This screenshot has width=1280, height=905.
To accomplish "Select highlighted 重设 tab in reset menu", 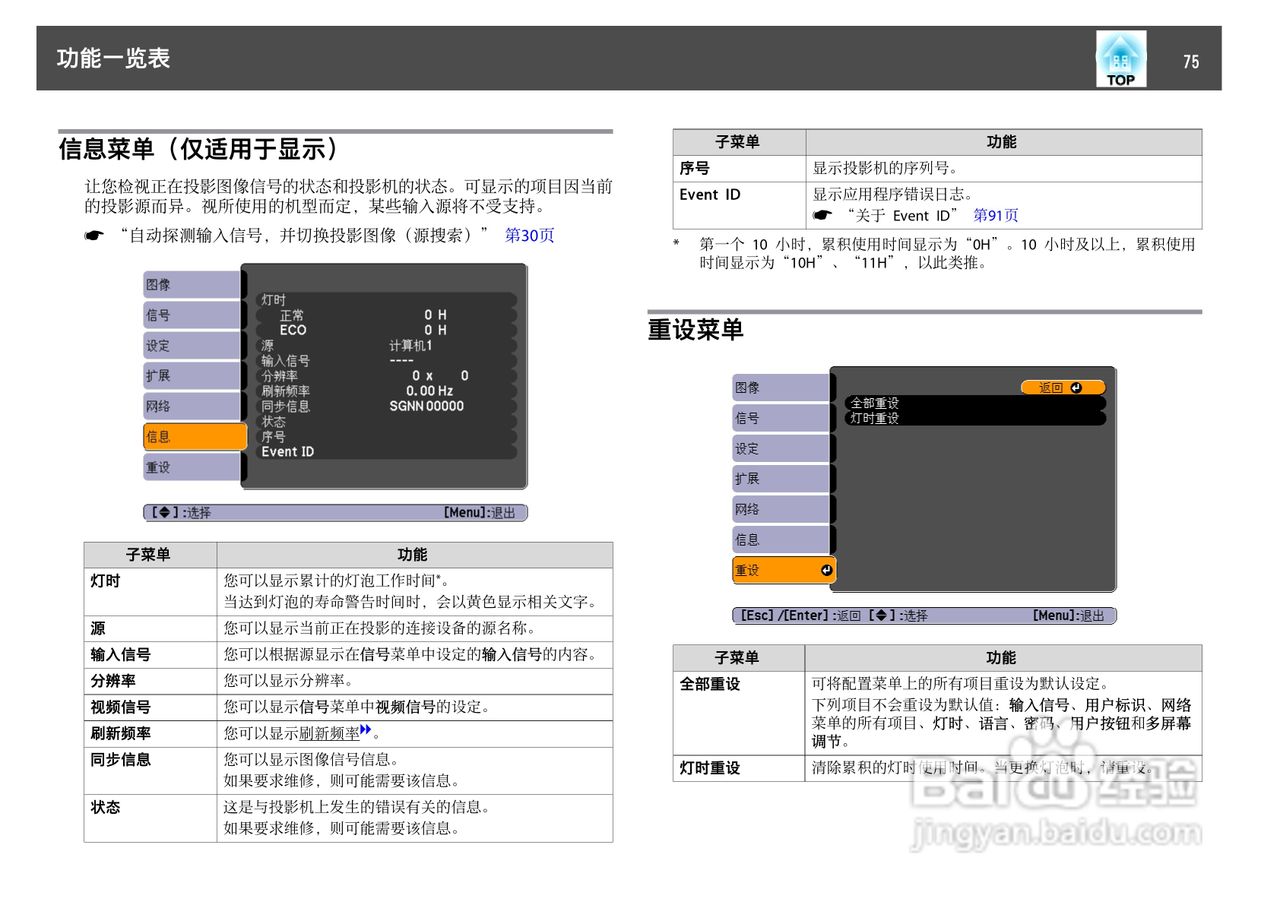I will tap(784, 570).
